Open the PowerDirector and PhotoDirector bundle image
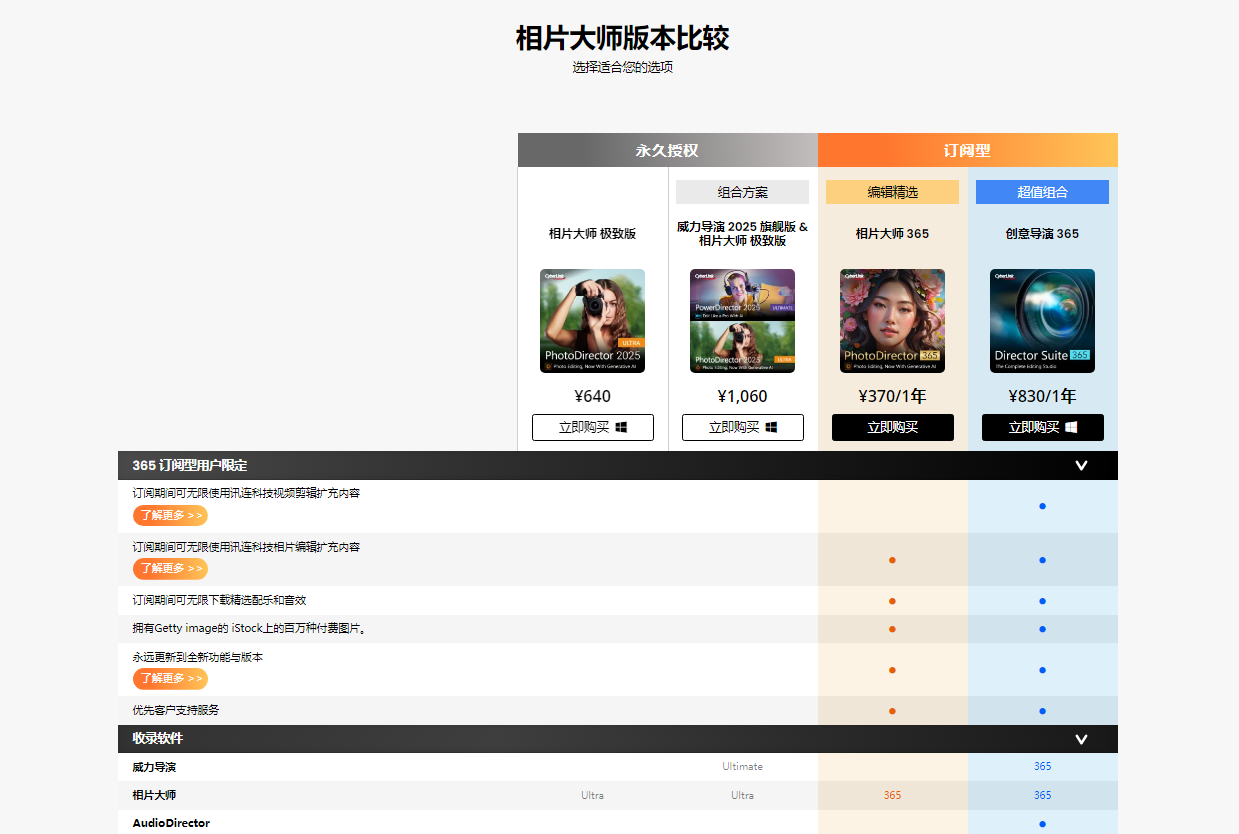This screenshot has width=1239, height=834. click(743, 321)
